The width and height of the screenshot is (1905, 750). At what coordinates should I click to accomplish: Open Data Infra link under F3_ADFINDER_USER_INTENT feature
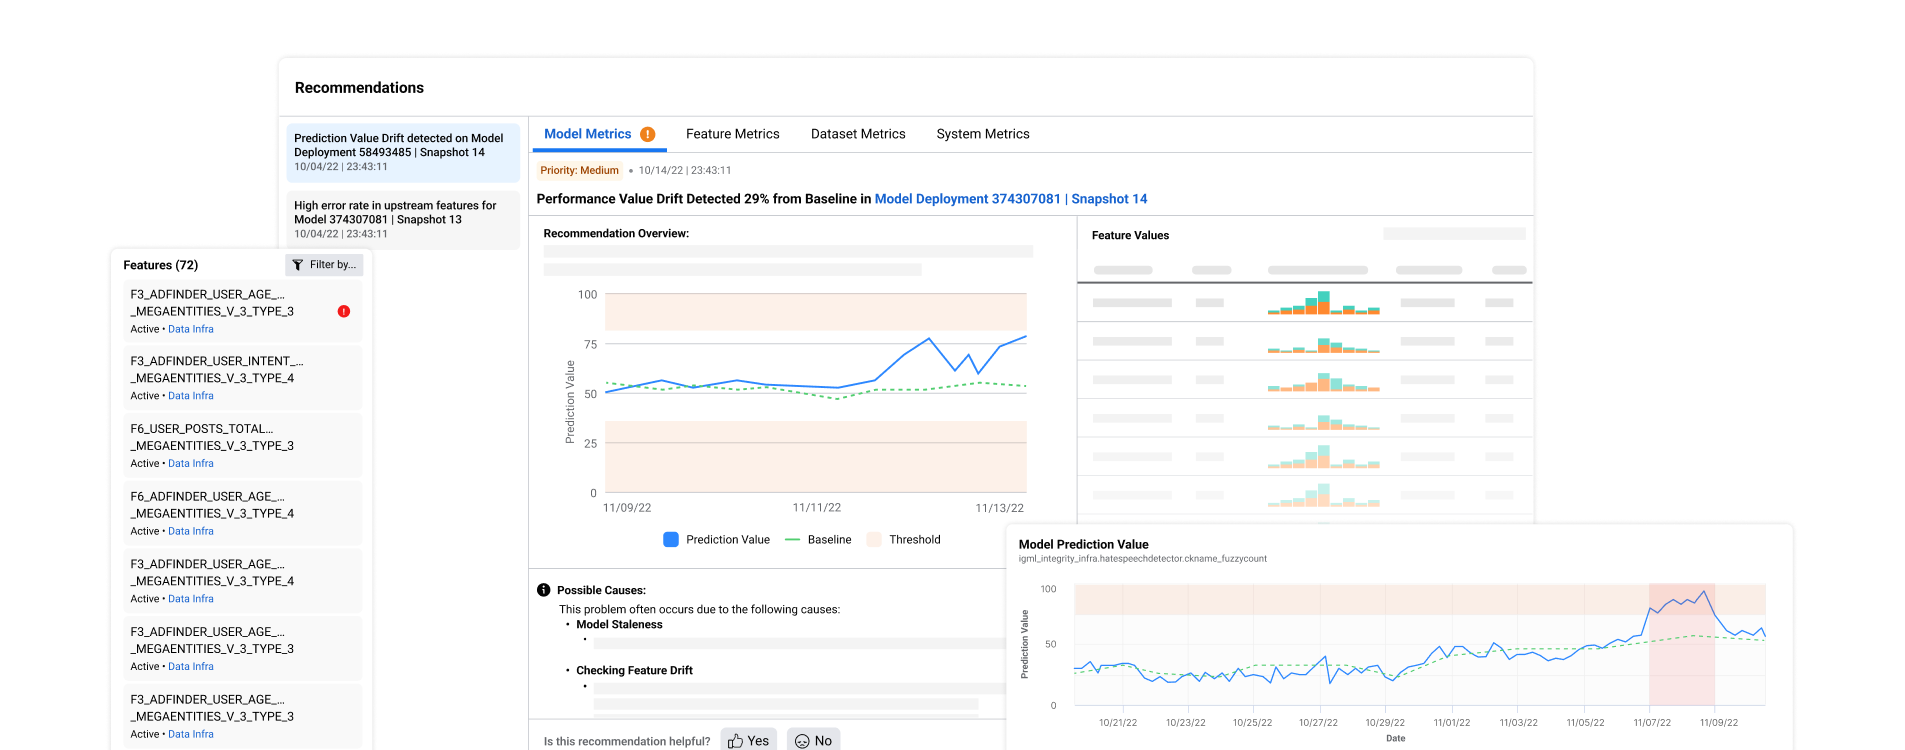[x=191, y=396]
